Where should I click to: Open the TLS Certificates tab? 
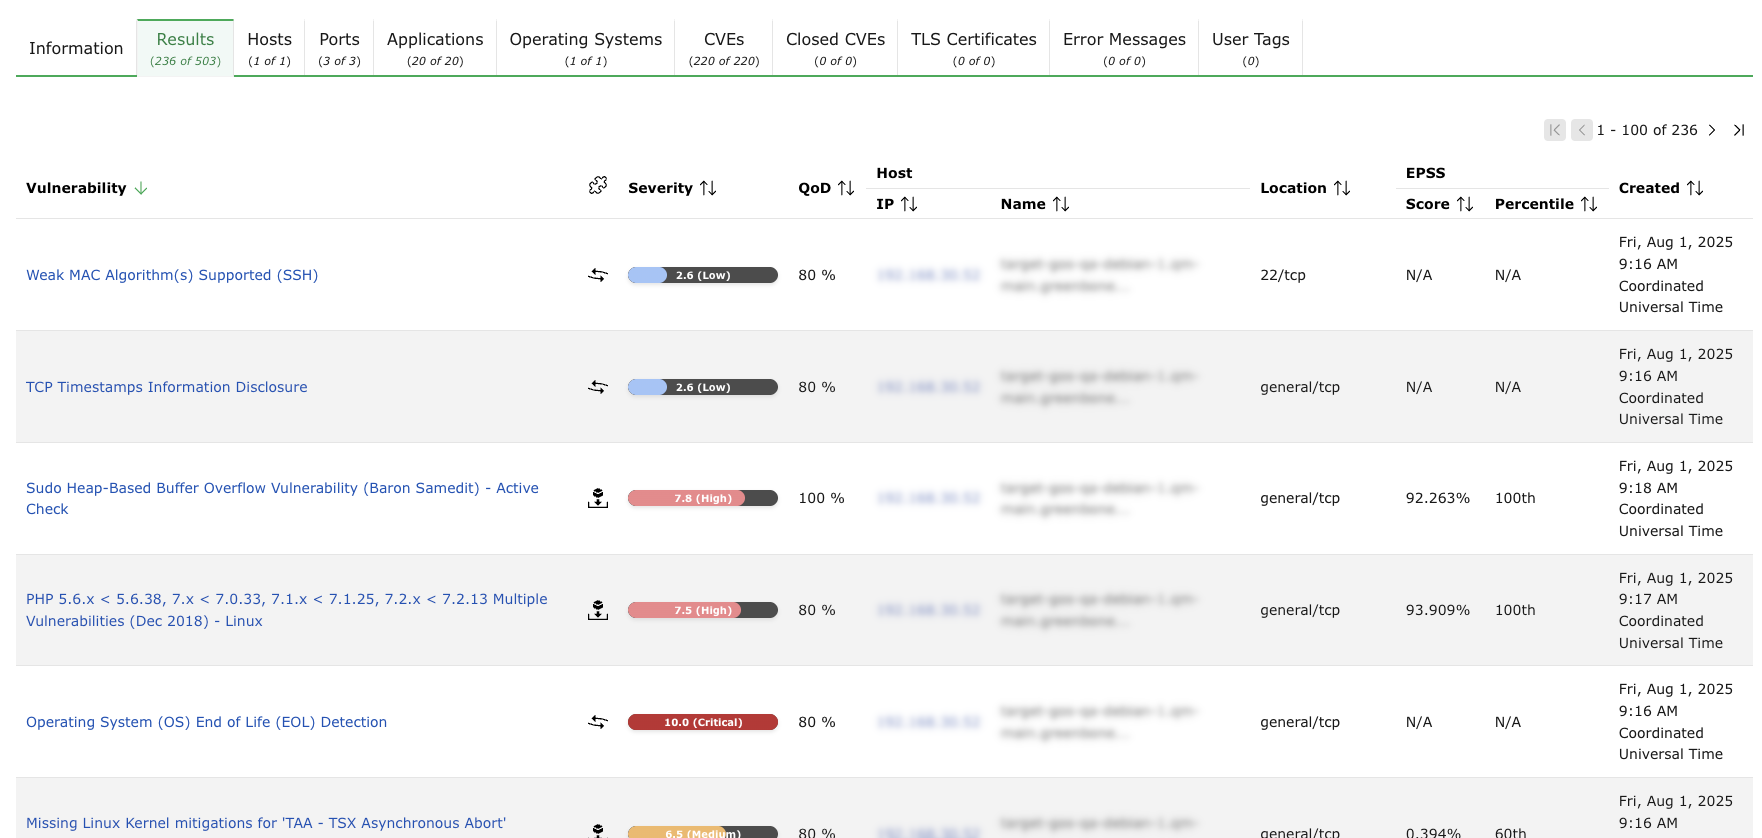click(x=973, y=48)
